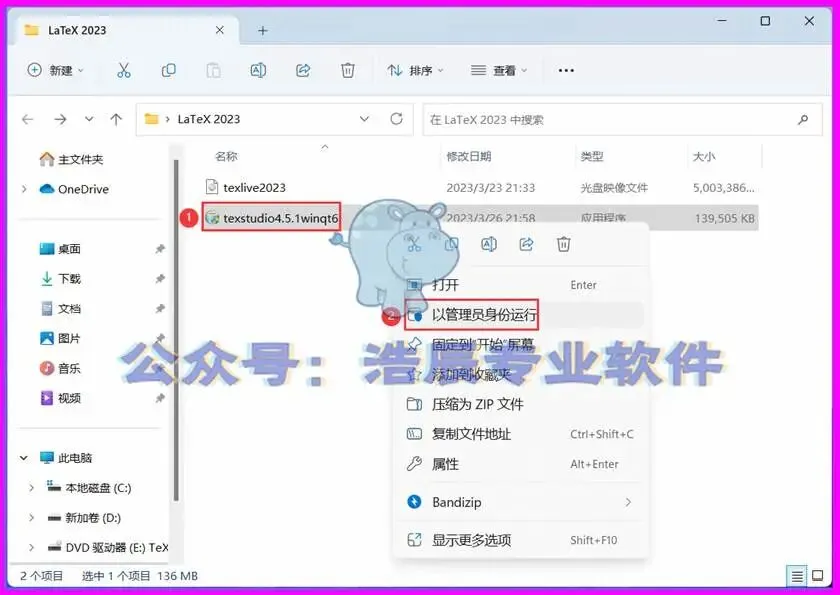Click the Rename icon in the toolbar
Viewport: 840px width, 595px height.
pos(258,70)
